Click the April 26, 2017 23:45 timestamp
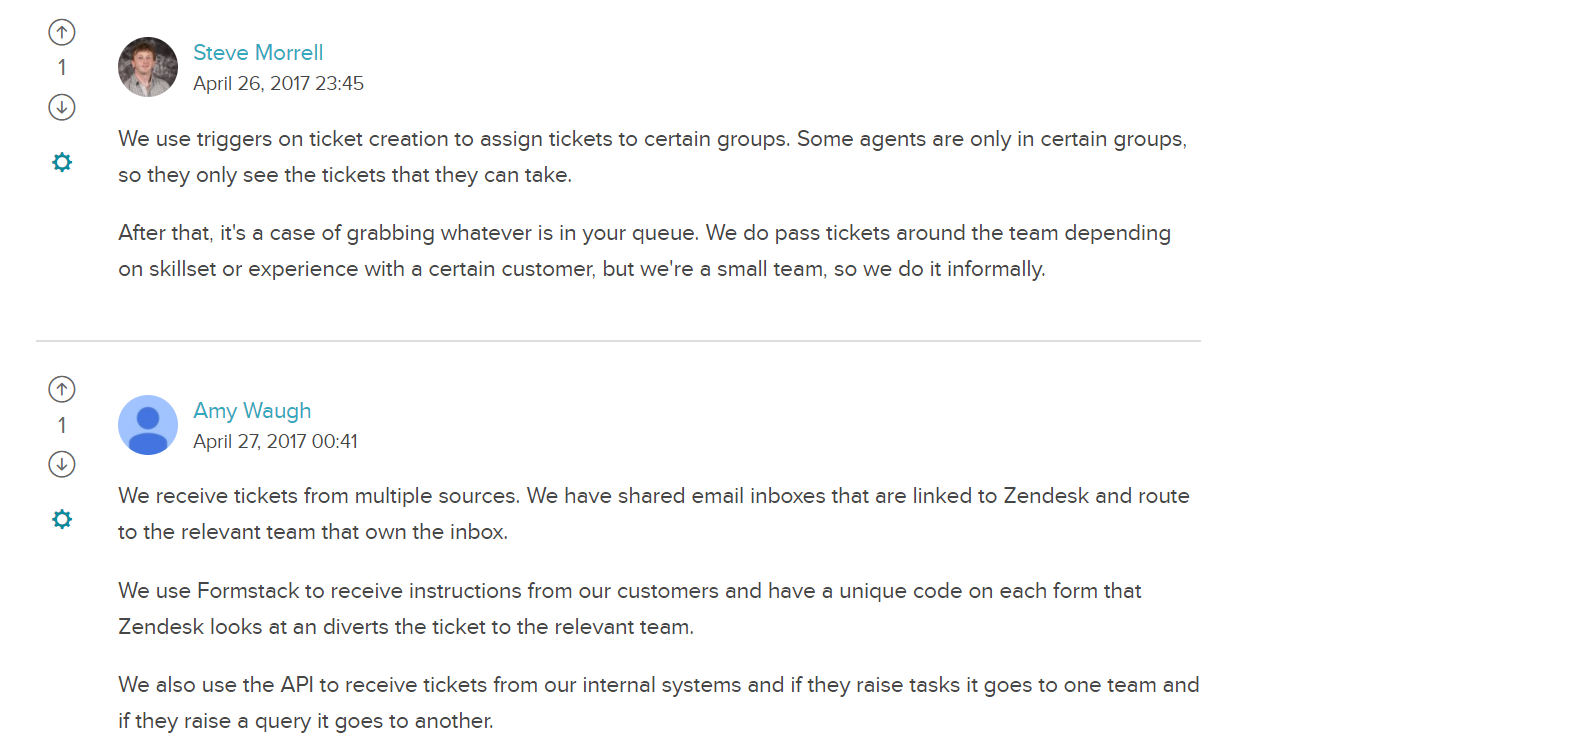1575x752 pixels. pos(278,83)
